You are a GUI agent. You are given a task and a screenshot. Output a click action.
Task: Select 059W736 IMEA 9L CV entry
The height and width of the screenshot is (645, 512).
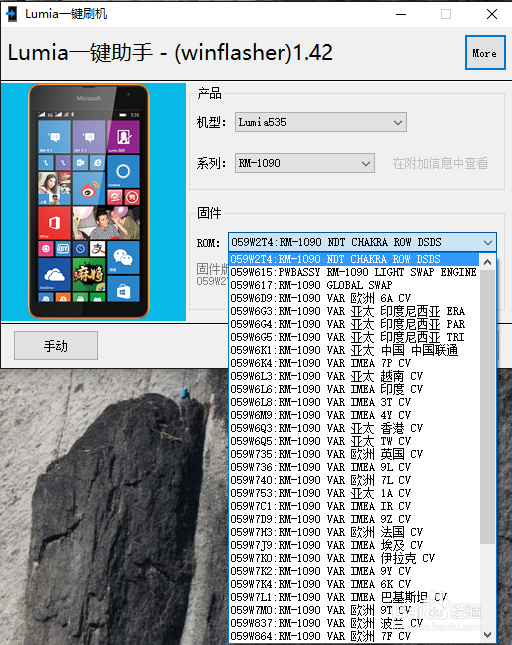point(354,467)
